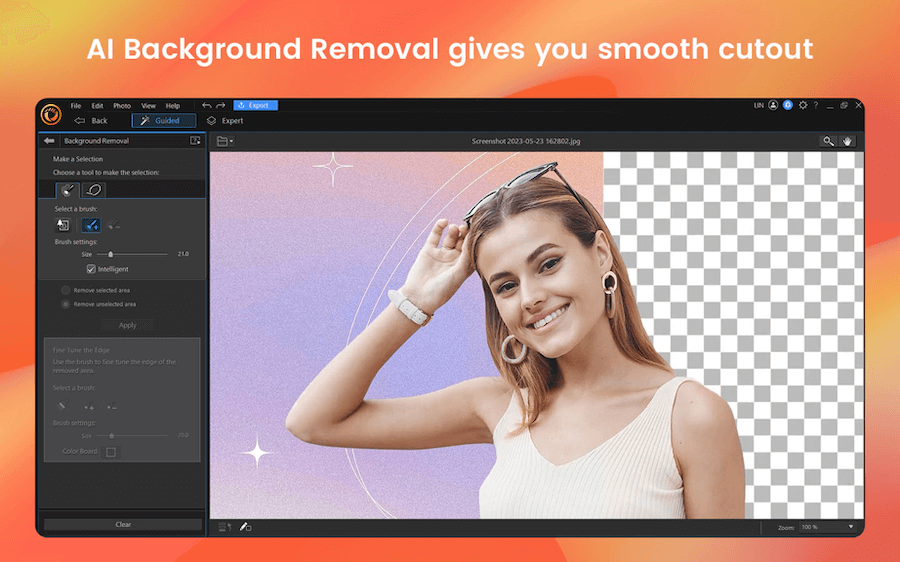
Task: Switch to Expert mode
Action: click(x=225, y=121)
